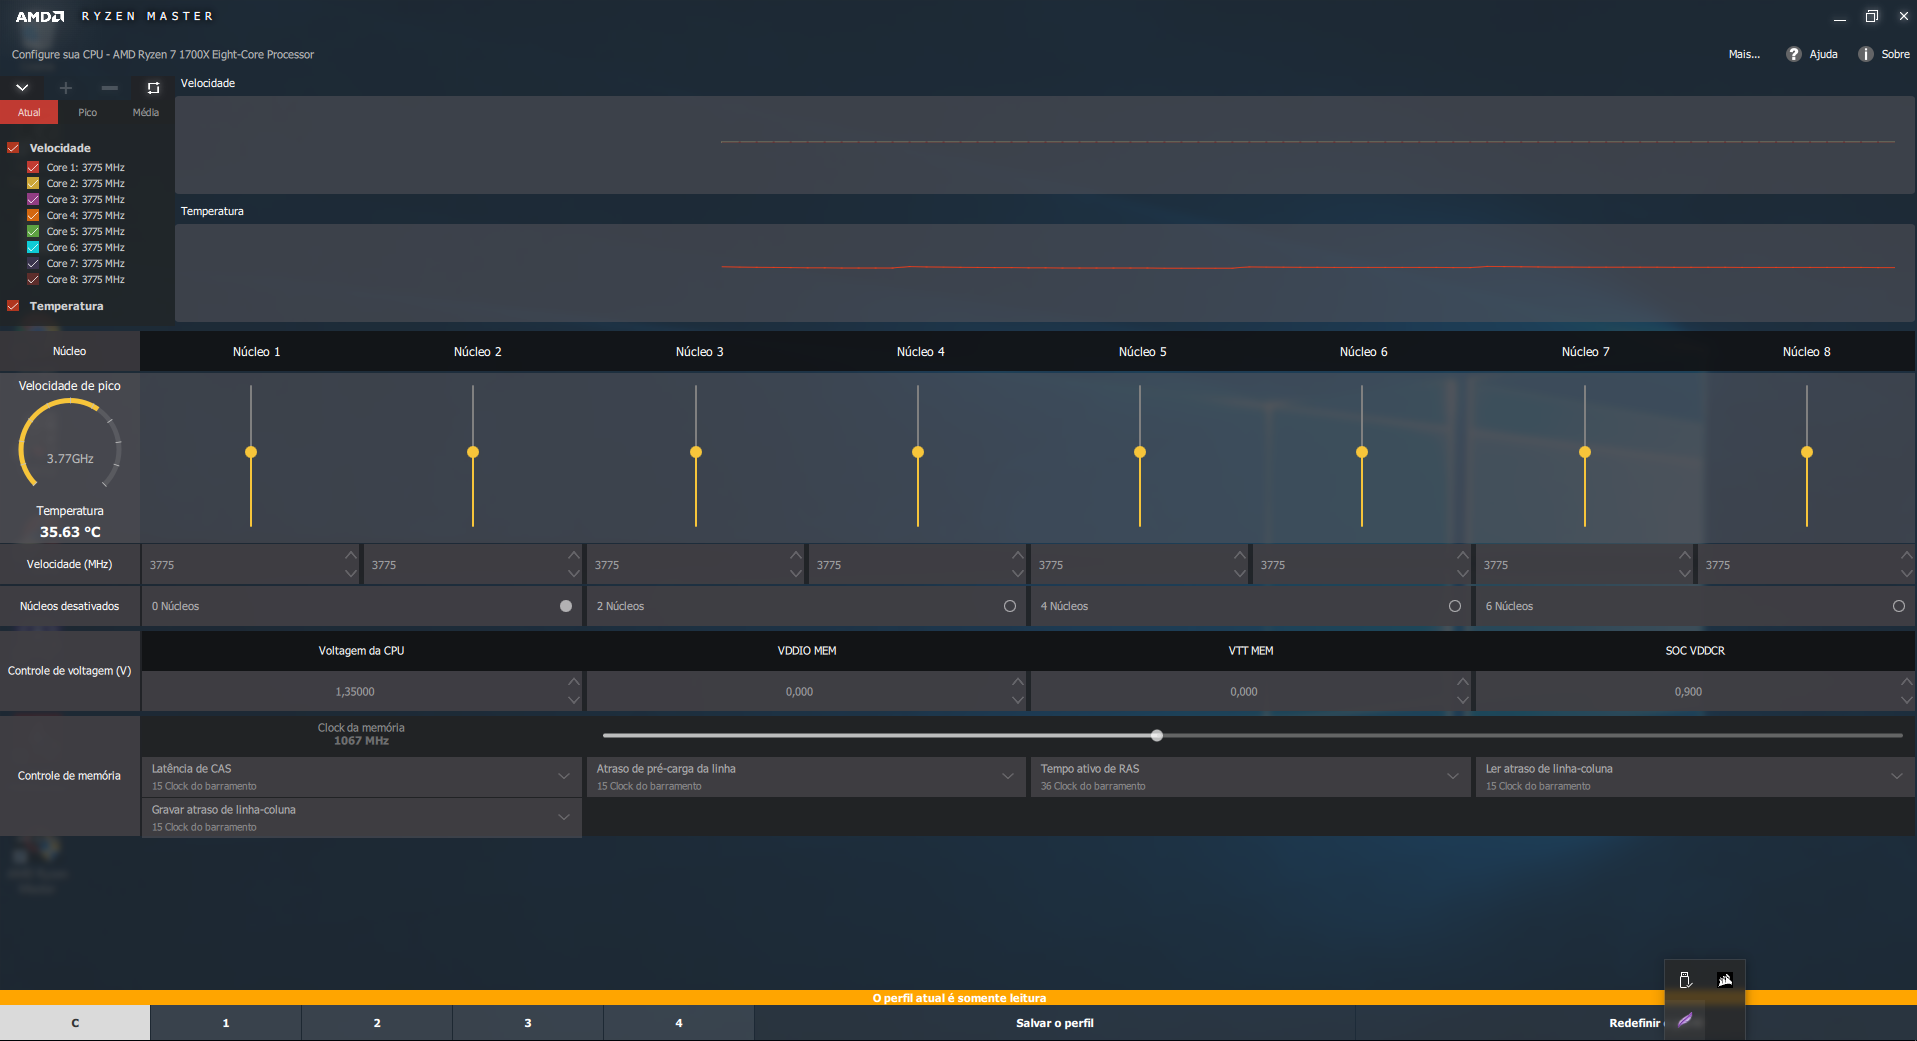Click the plus zoom icon above graph legend

click(66, 88)
